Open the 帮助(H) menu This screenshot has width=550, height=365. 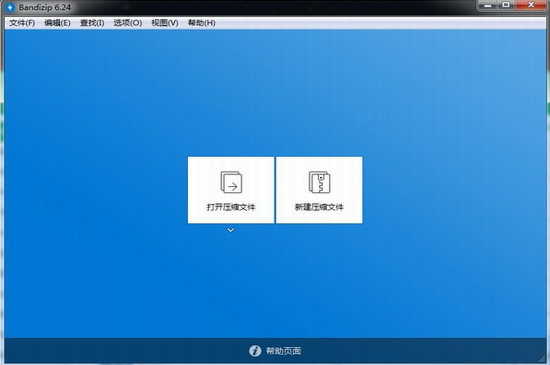[202, 23]
